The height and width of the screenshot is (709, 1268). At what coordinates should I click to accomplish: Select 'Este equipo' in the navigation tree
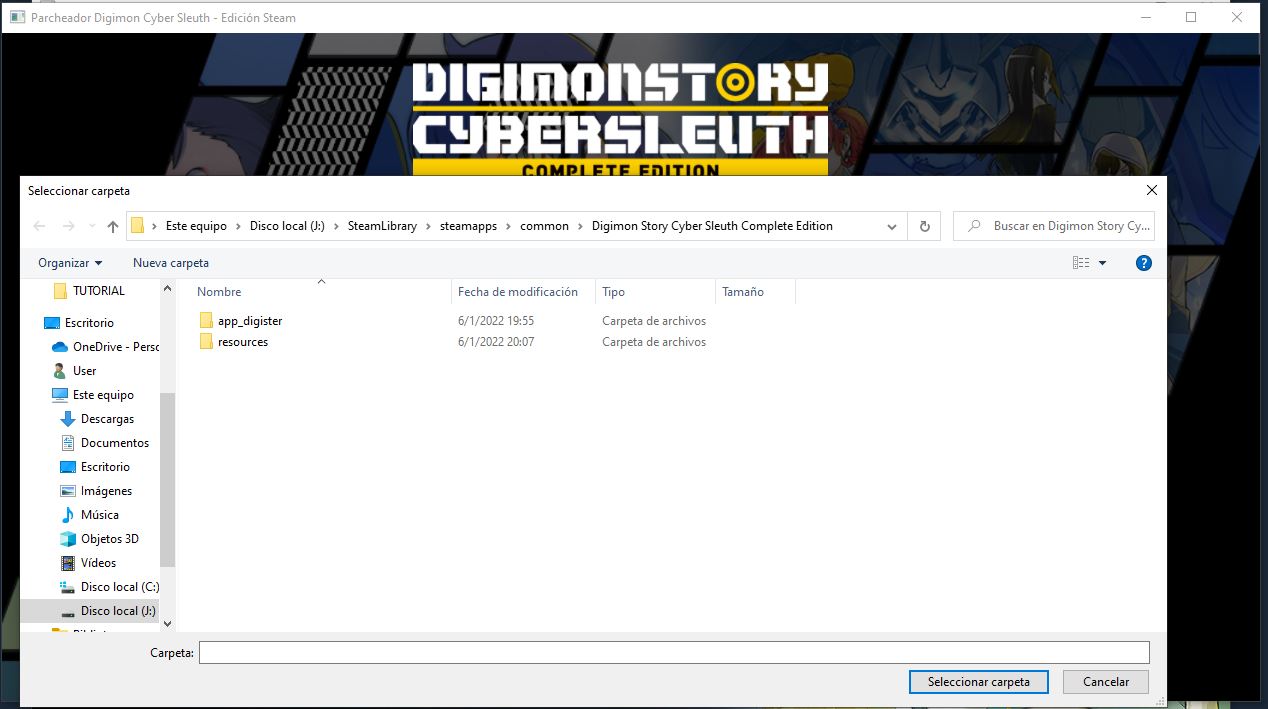tap(103, 395)
